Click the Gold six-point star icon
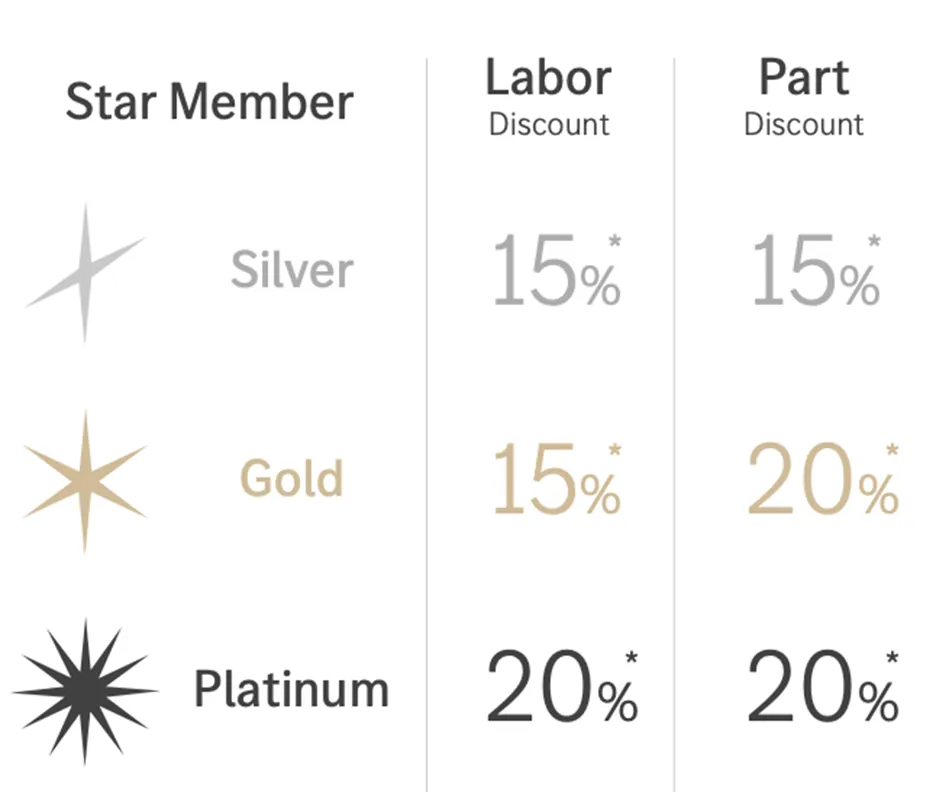 click(85, 481)
